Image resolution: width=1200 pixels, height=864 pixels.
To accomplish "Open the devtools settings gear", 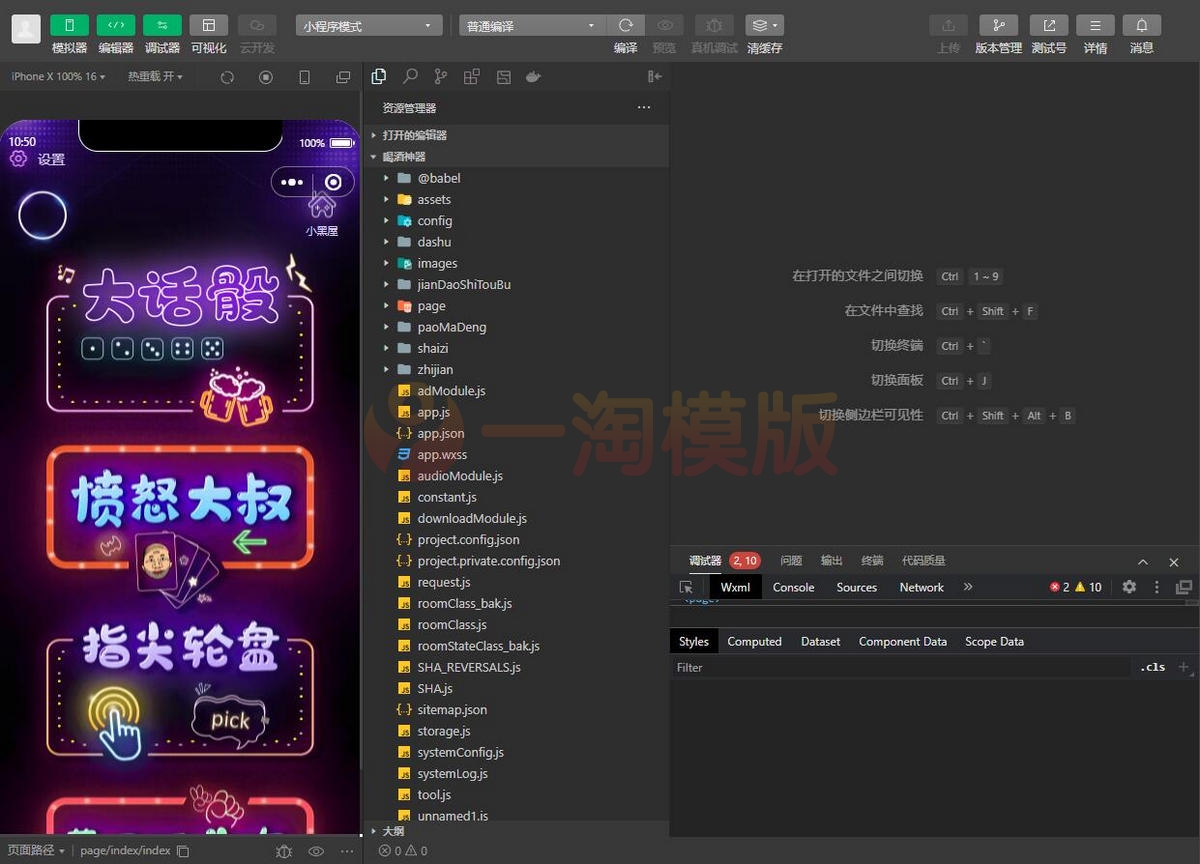I will click(x=1129, y=587).
